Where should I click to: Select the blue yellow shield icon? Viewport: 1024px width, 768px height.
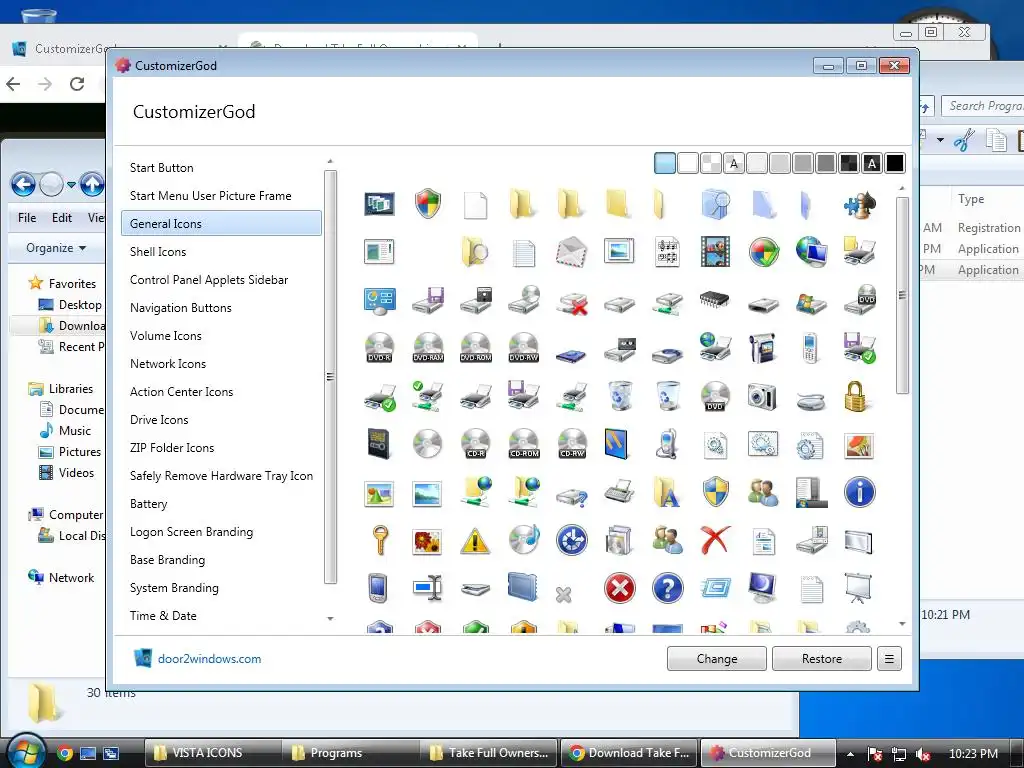click(716, 492)
